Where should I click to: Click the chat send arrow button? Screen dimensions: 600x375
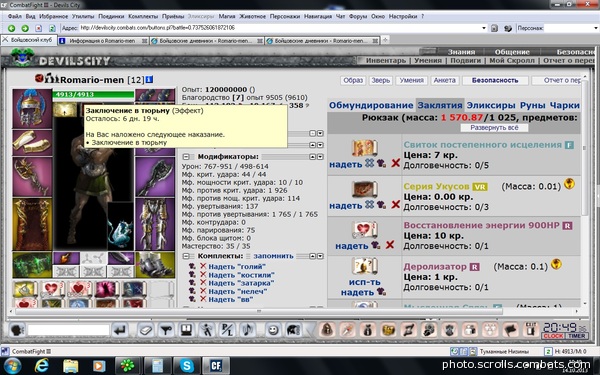pos(120,330)
